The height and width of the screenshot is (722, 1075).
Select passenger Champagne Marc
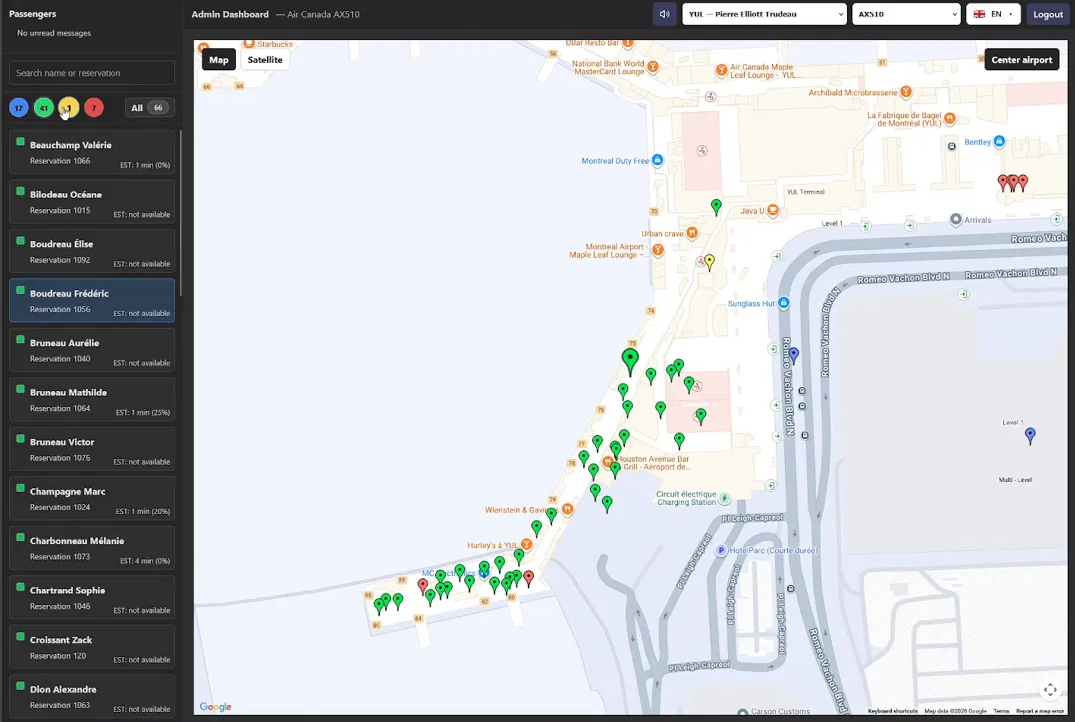pos(92,498)
